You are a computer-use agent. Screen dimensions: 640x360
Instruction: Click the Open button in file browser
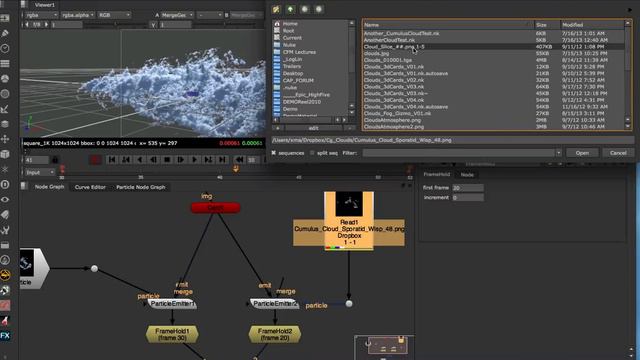tap(582, 153)
